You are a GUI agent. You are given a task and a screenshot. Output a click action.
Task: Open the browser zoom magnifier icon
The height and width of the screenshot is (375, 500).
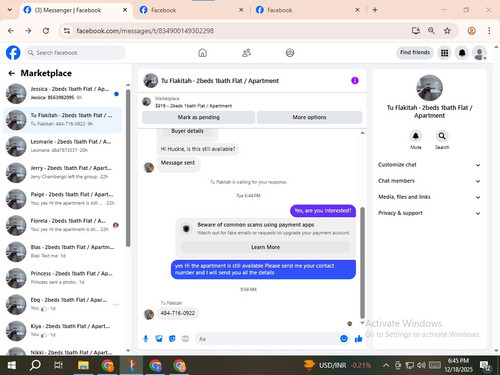point(431,31)
